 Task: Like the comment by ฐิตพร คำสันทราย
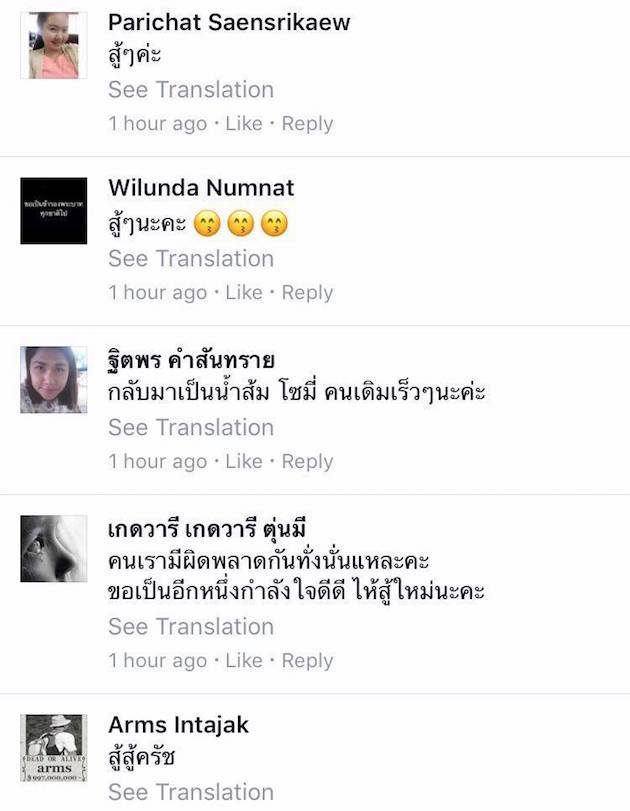point(244,461)
